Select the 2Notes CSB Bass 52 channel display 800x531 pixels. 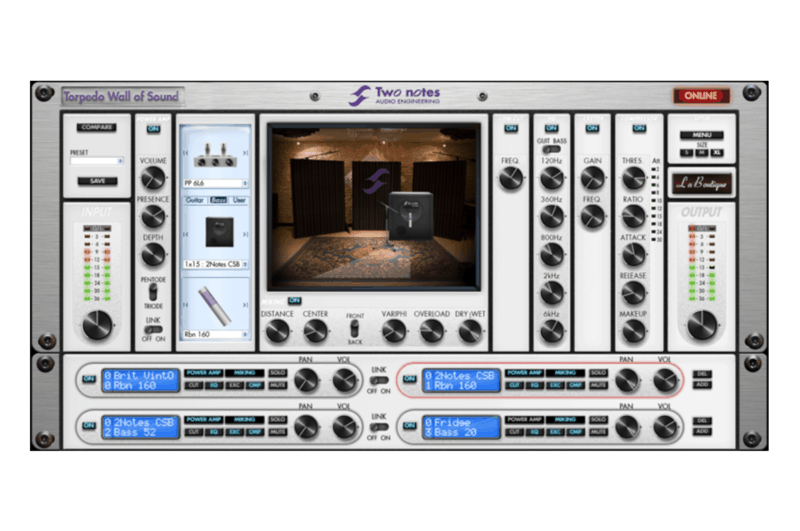coord(140,427)
